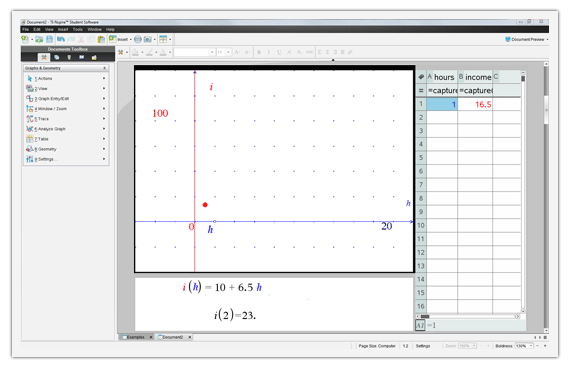Viewport: 573px width, 369px height.
Task: Click the Paste clipboard icon
Action: (x=101, y=39)
